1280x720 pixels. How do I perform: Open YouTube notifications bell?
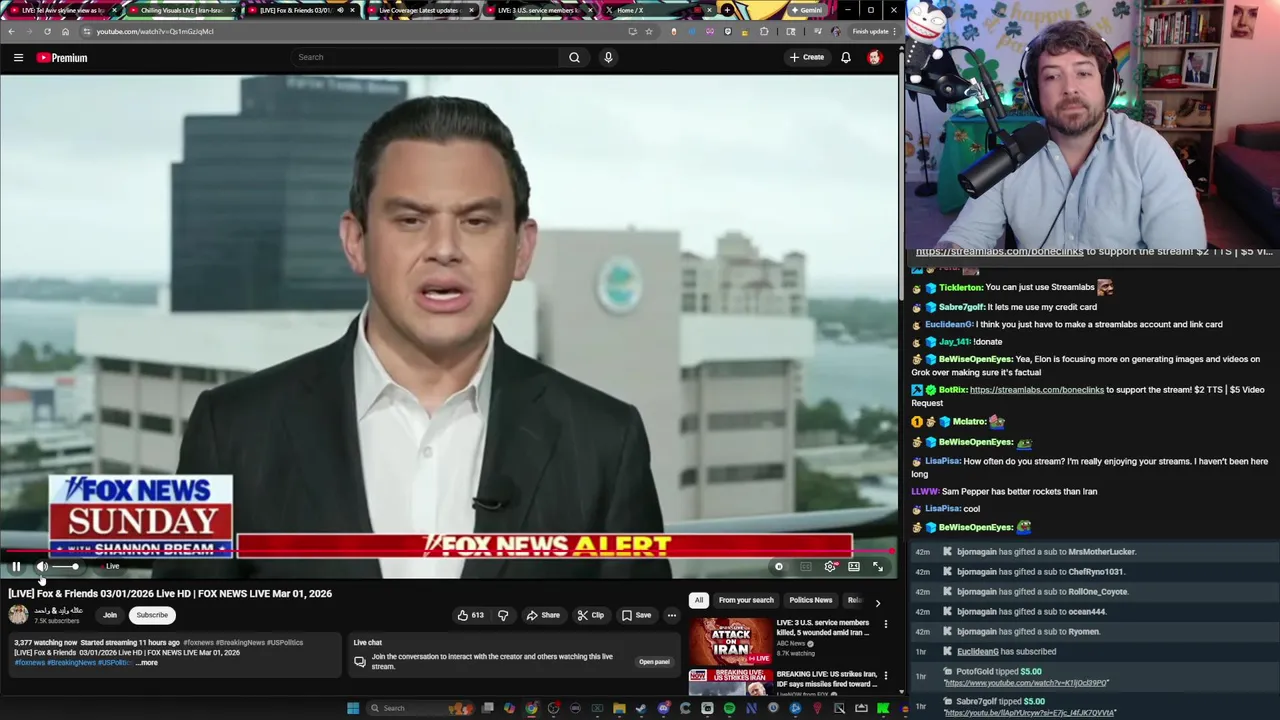tap(845, 57)
